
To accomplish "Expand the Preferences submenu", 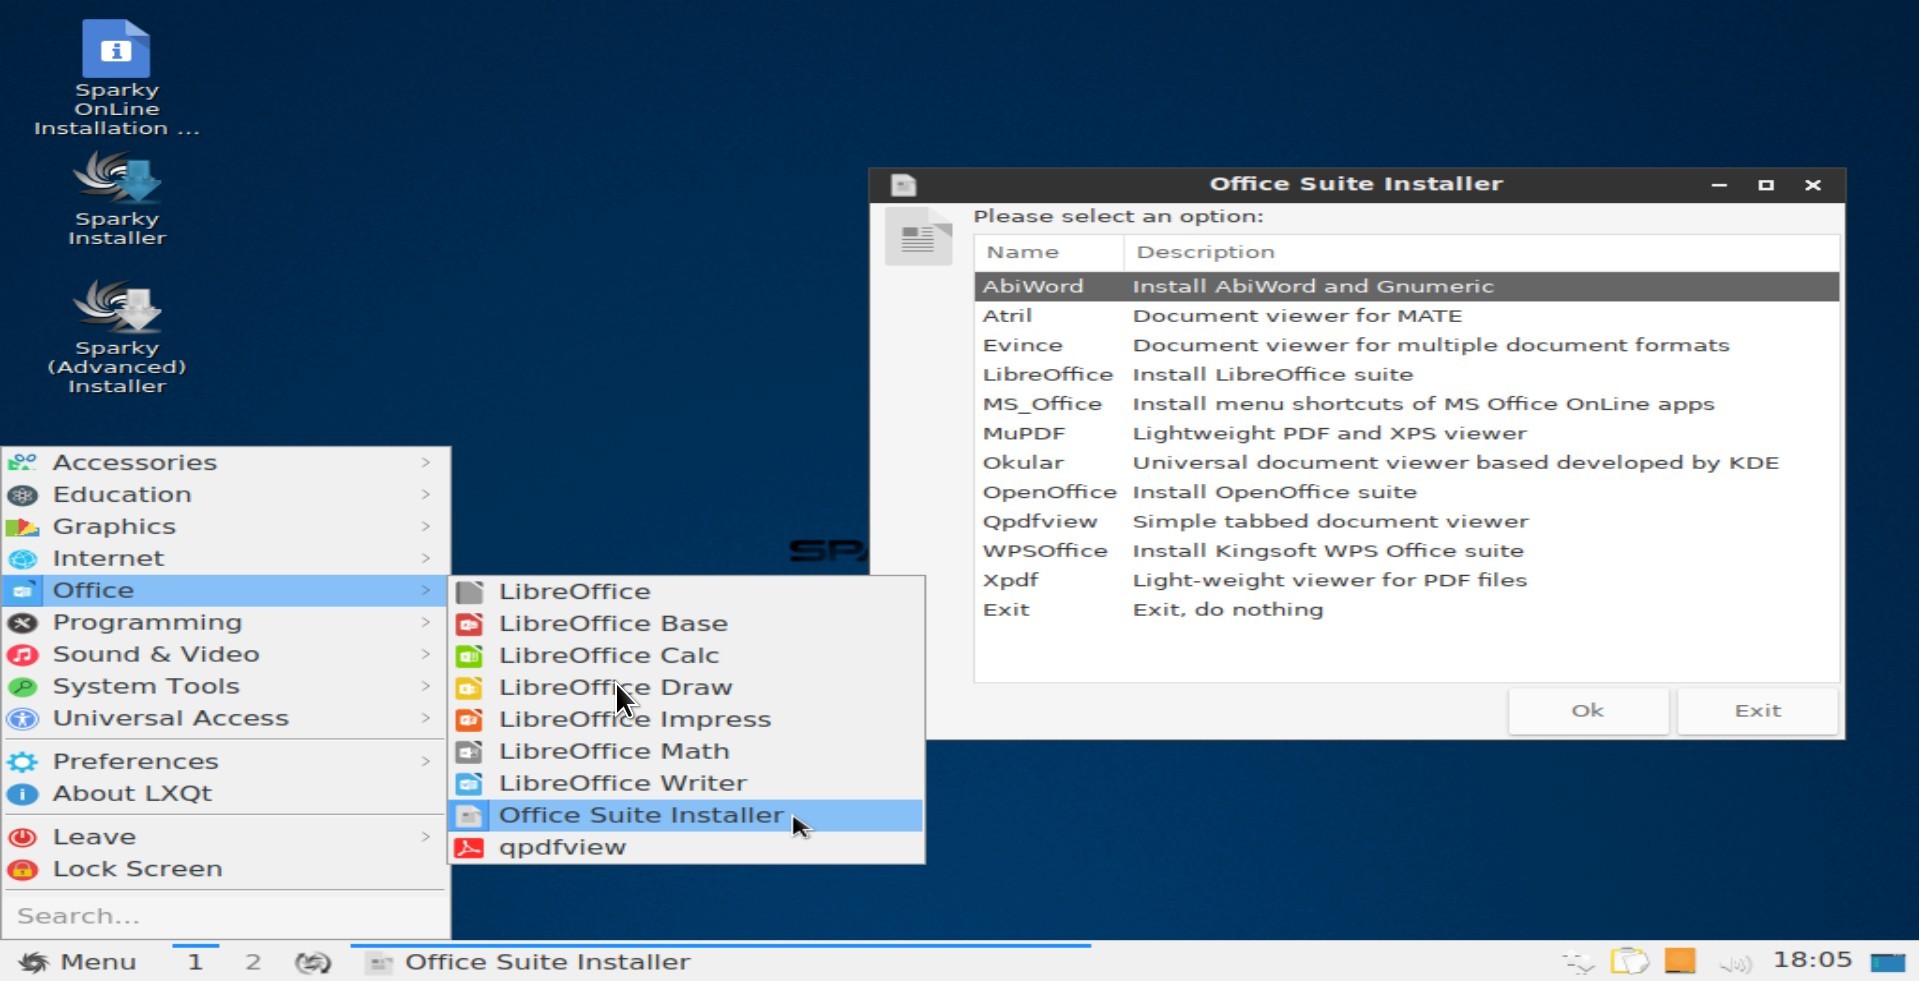I will coord(426,762).
